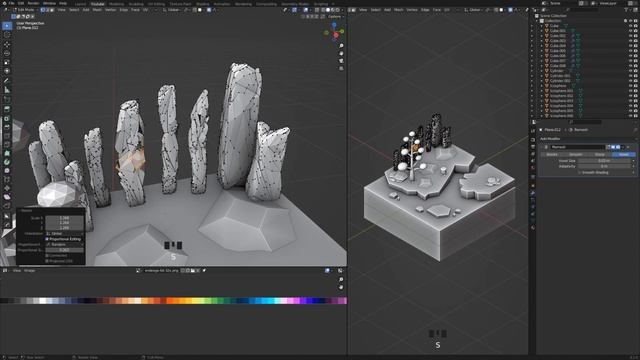This screenshot has height=360, width=640.
Task: Switch to face select mode
Action: pyautogui.click(x=52, y=10)
